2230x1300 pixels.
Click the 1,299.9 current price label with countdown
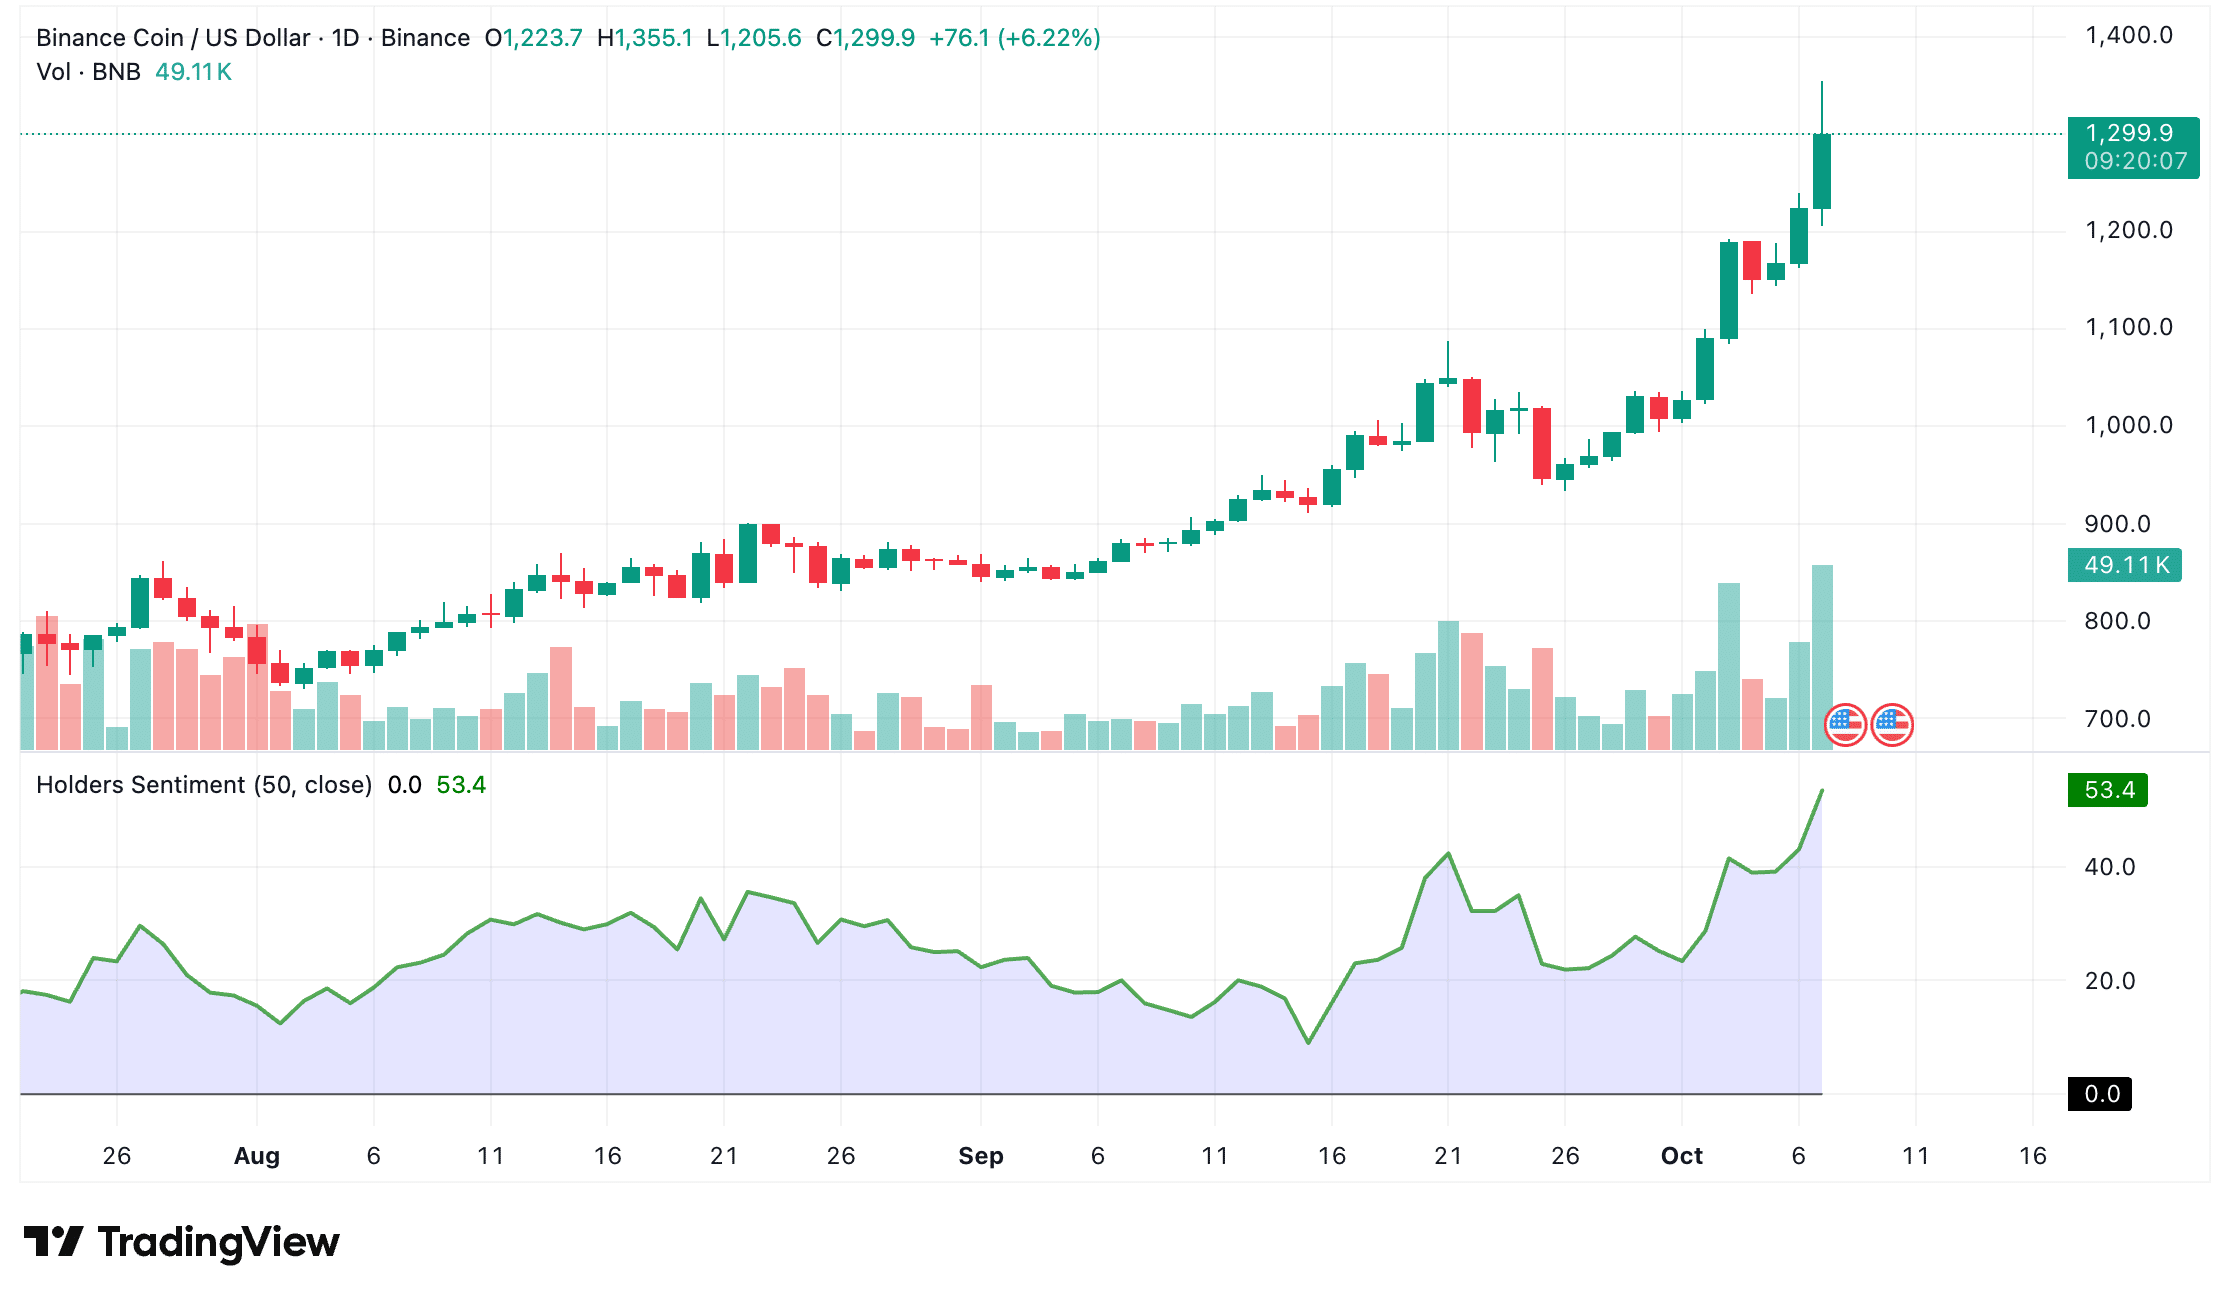(2133, 146)
